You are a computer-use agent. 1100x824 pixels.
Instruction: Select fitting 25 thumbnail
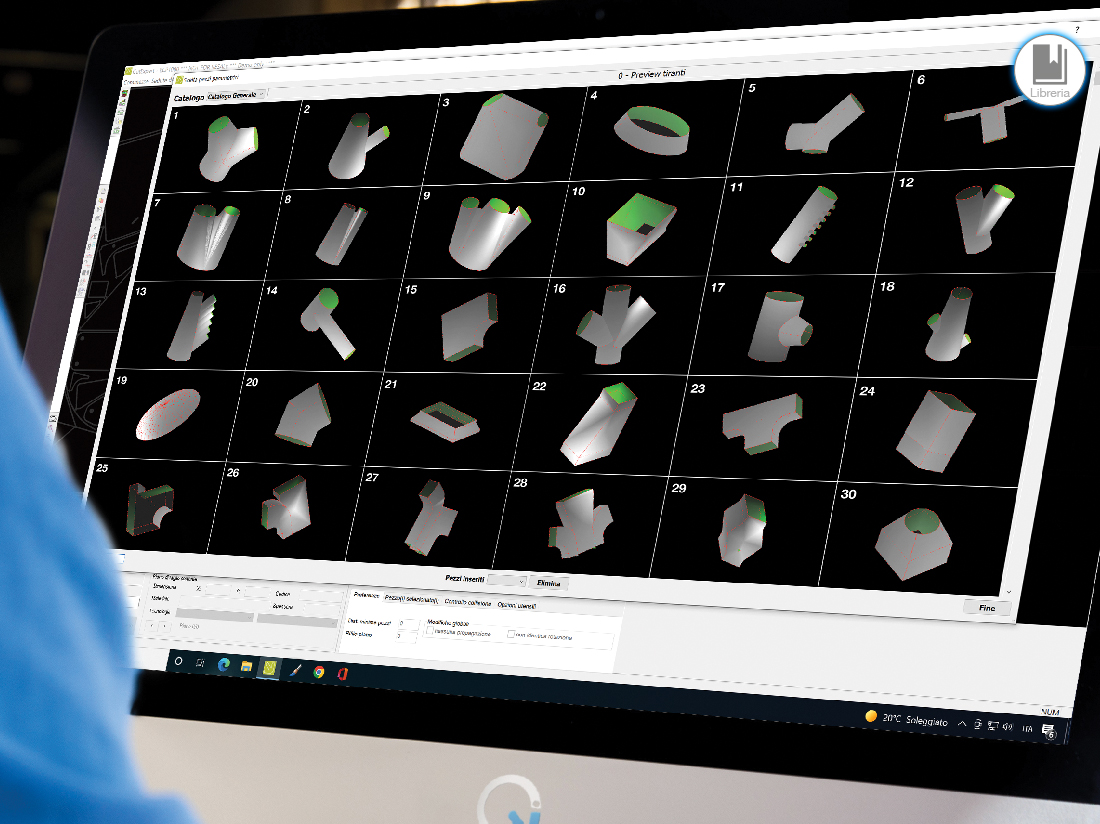click(x=150, y=507)
